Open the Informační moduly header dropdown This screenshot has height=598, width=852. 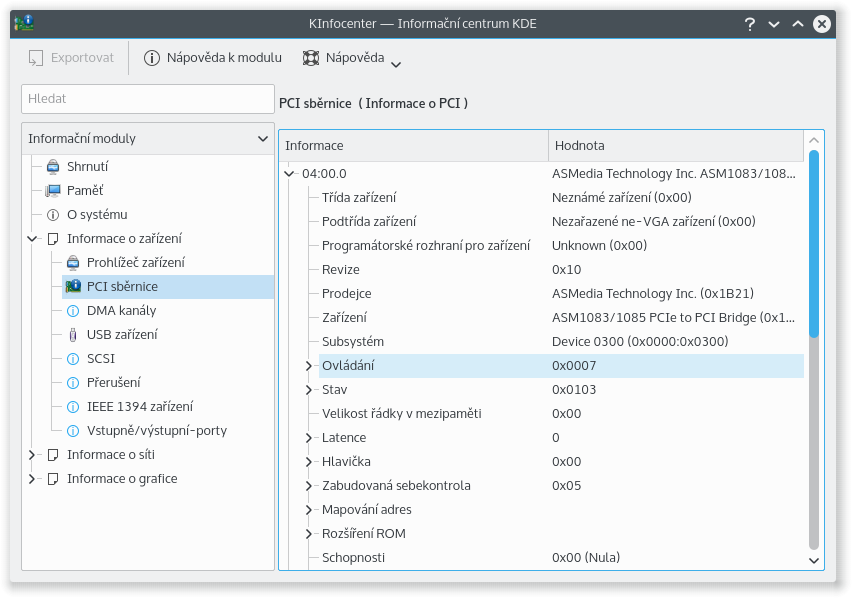[x=263, y=139]
